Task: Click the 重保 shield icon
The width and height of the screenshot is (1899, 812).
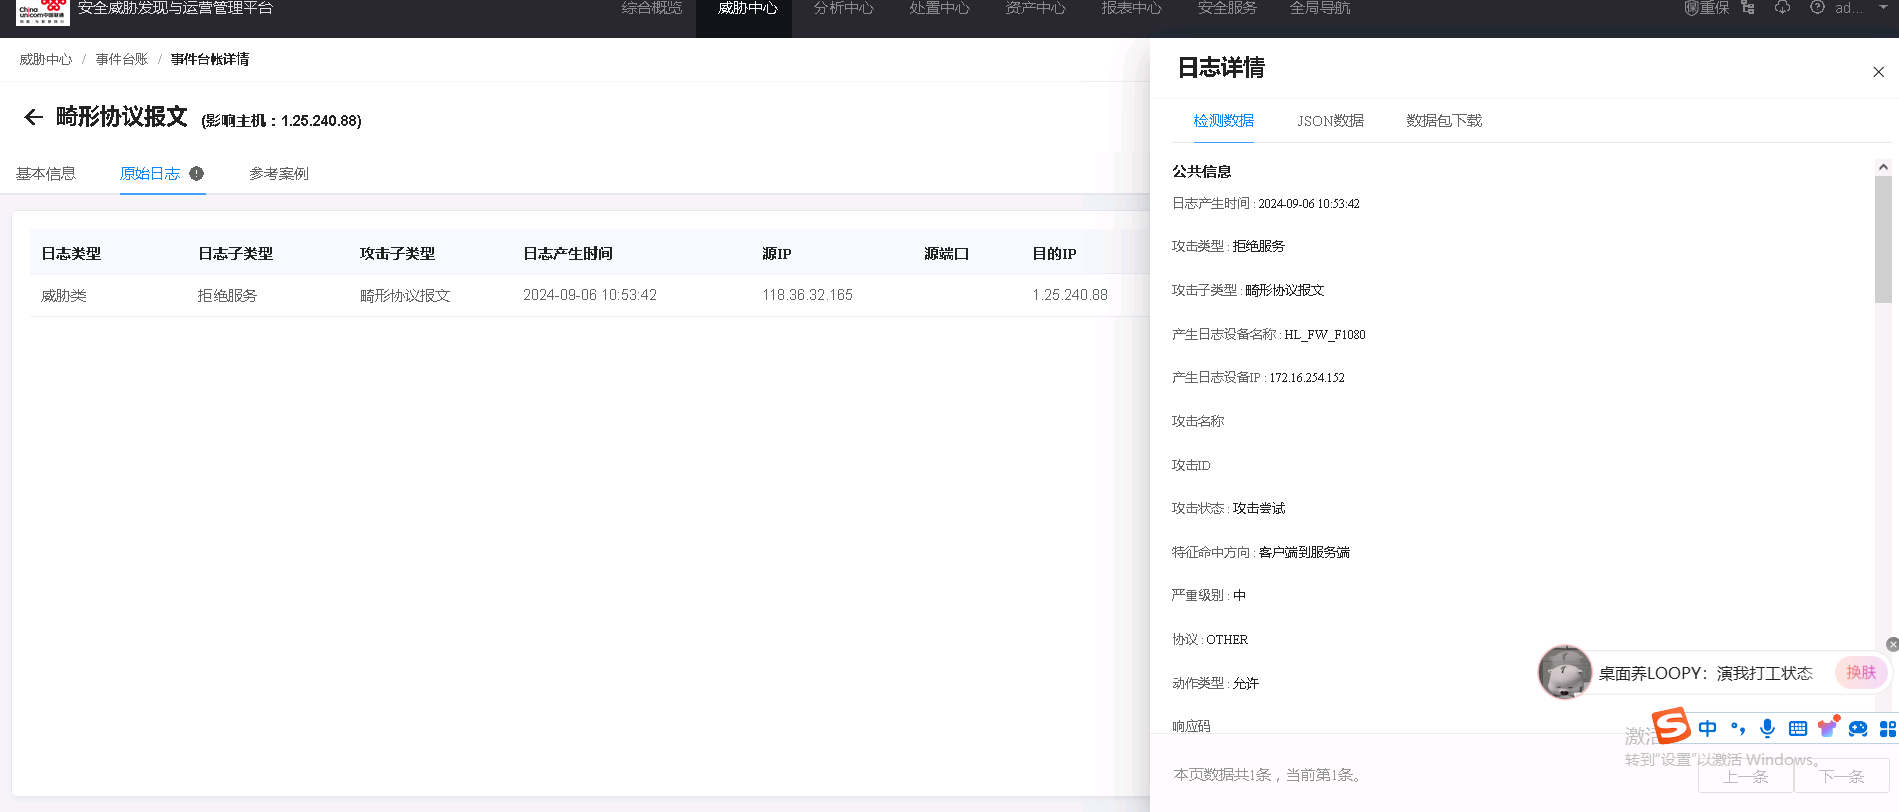Action: tap(1692, 8)
